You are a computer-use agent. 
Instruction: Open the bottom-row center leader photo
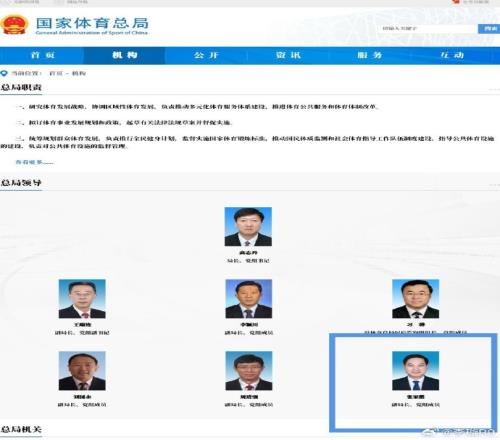coord(249,371)
